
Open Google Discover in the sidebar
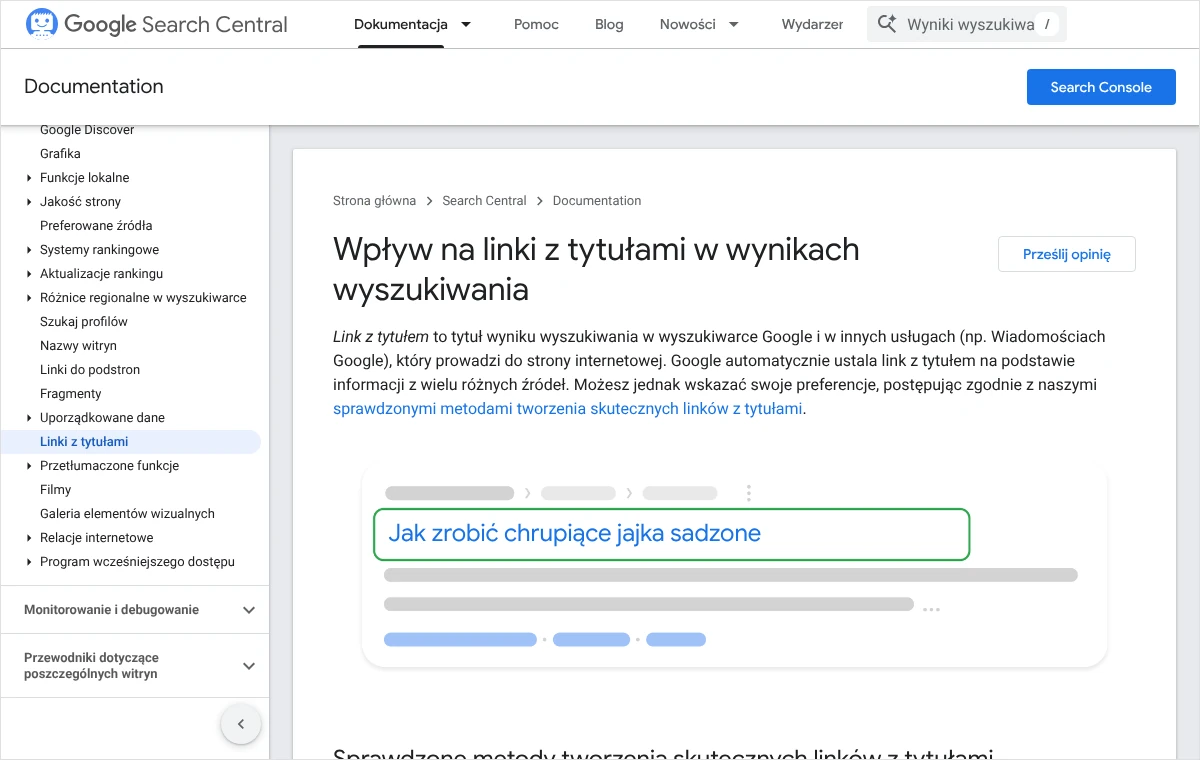tap(87, 130)
